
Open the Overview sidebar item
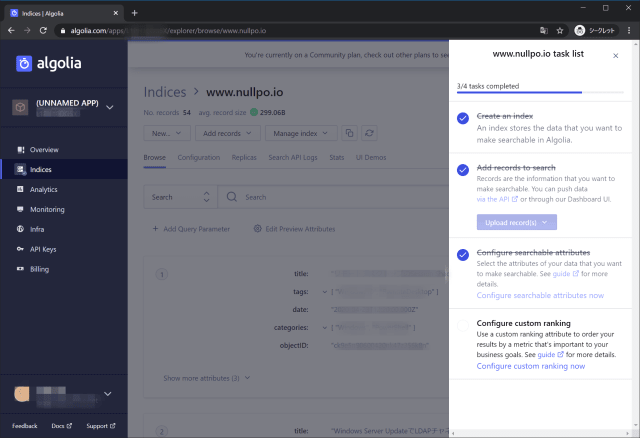44,150
